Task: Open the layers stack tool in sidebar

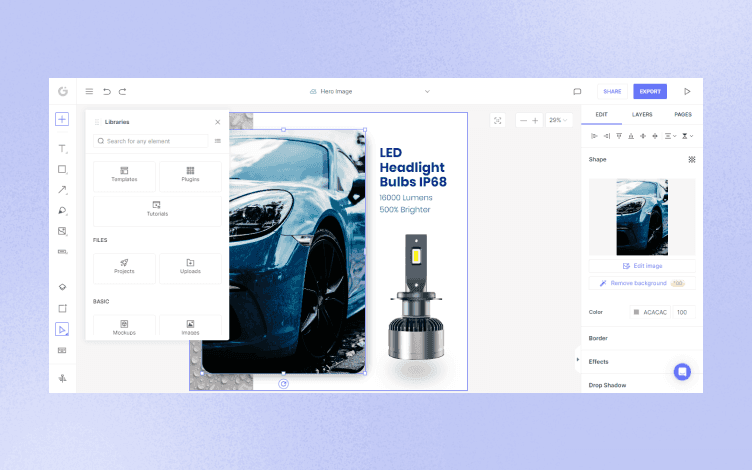Action: coord(62,287)
